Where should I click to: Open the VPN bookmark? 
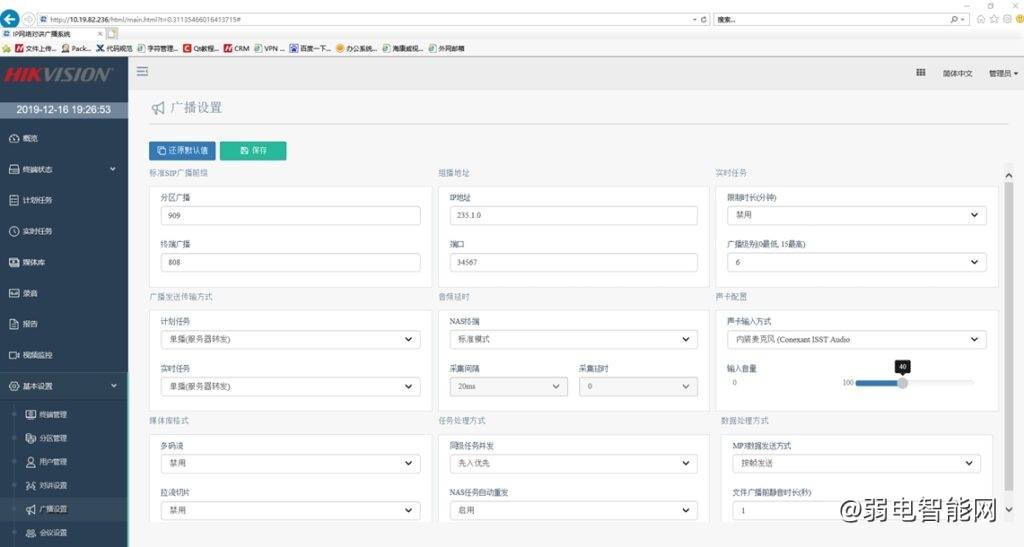pyautogui.click(x=269, y=48)
